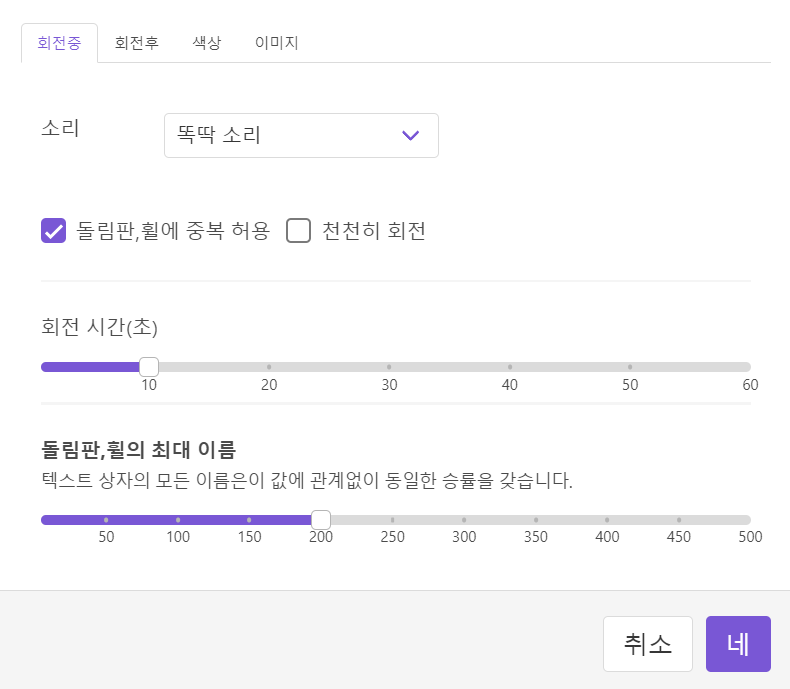Screen dimensions: 790x689
Task: Go to the 이미지 tab
Action: (x=277, y=43)
